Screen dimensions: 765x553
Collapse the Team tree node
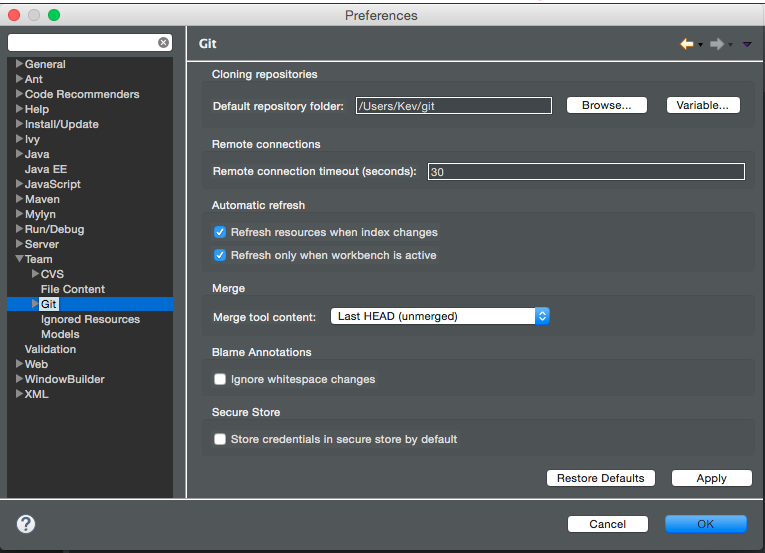click(x=20, y=259)
